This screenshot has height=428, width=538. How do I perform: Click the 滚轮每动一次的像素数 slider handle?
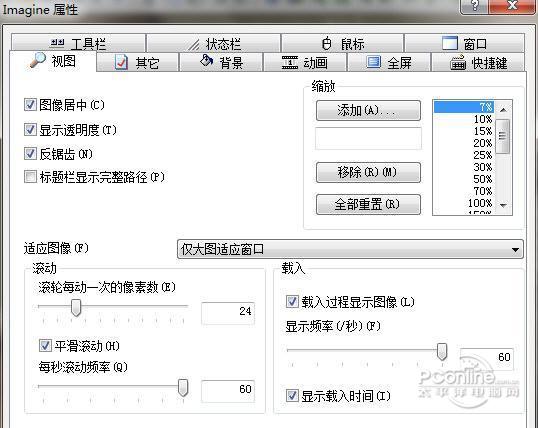[76, 308]
